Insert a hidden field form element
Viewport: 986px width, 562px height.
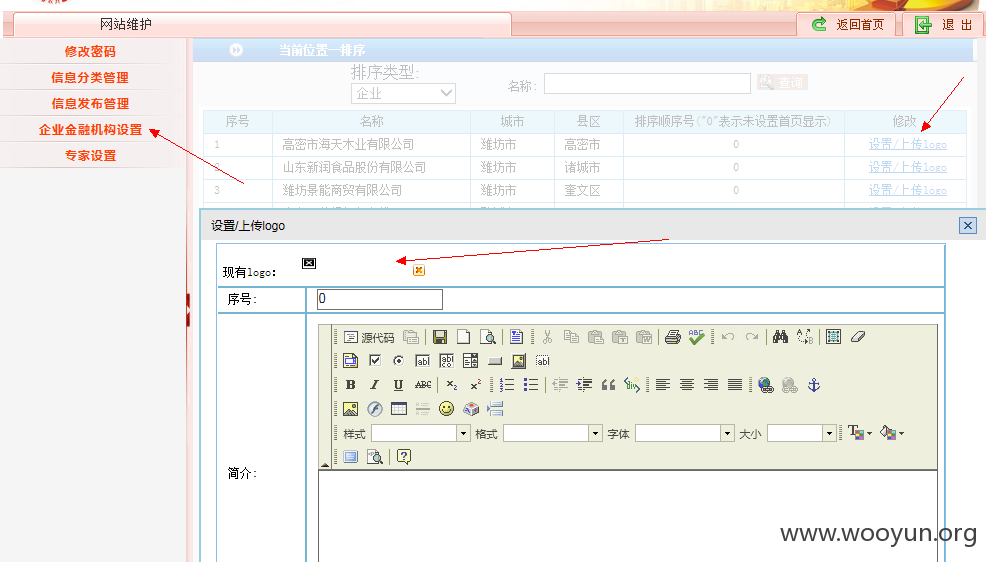(543, 361)
